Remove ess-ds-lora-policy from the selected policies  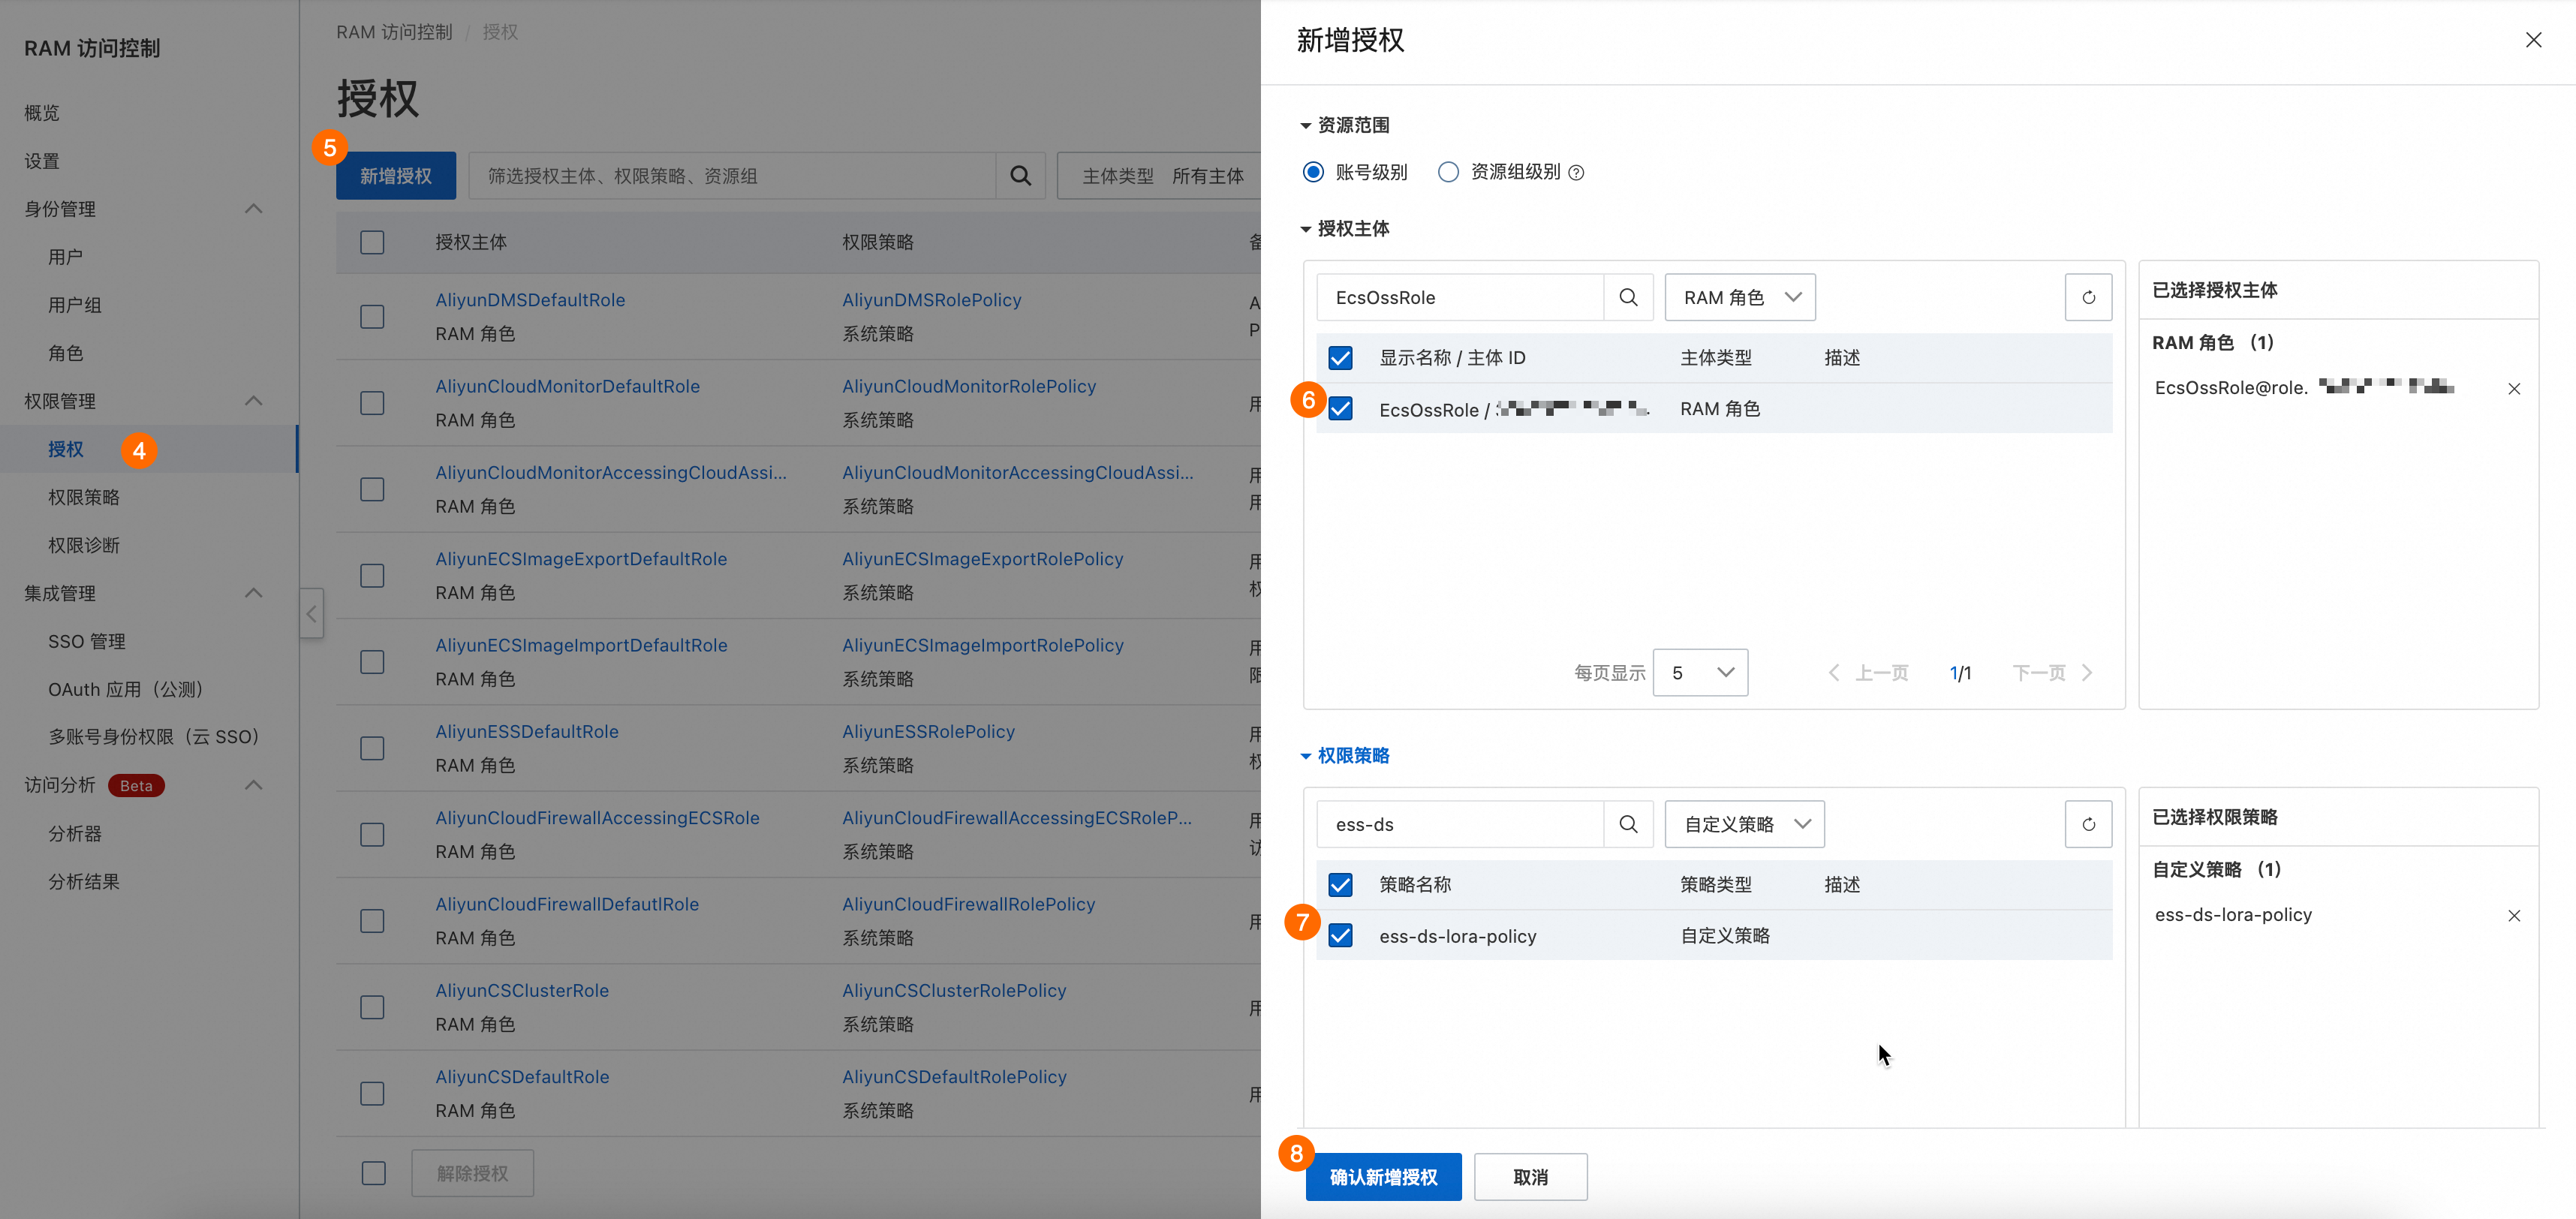coord(2513,916)
